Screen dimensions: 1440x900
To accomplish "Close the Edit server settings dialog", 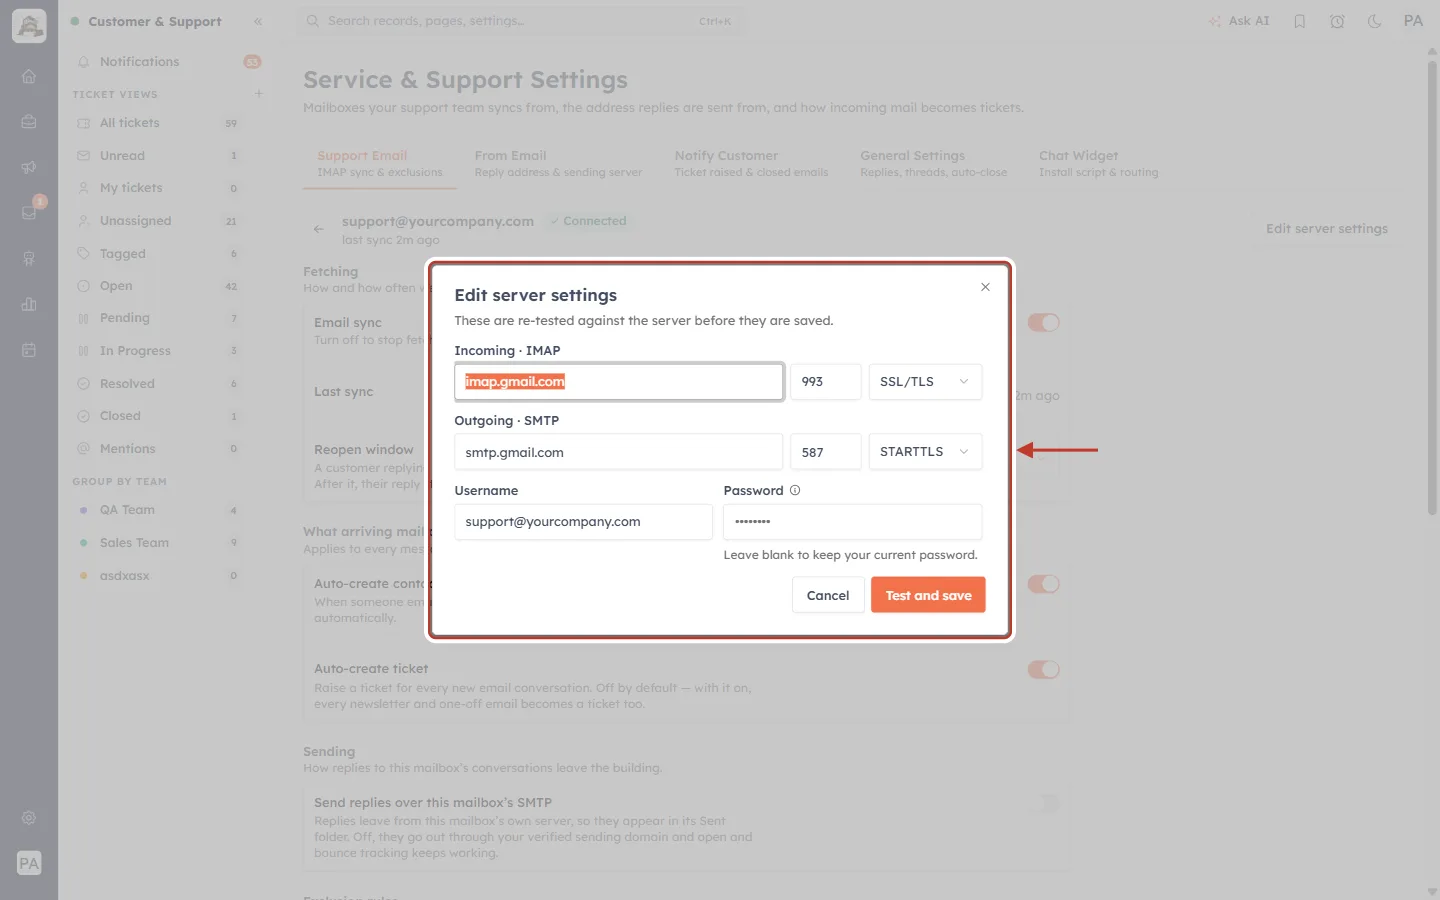I will point(985,287).
